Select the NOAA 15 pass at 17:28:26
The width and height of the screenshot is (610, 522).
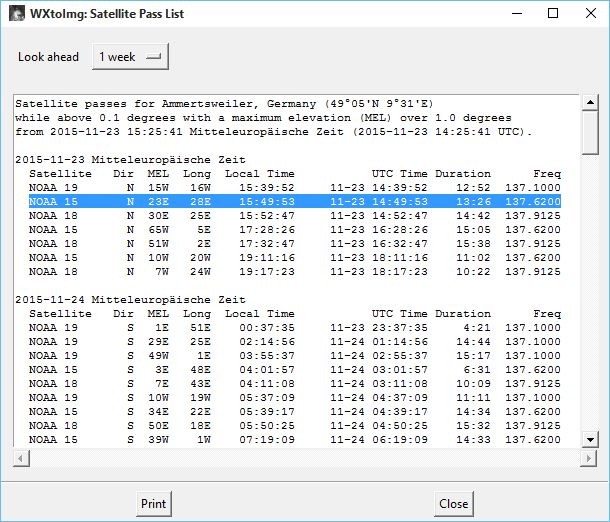pos(294,229)
